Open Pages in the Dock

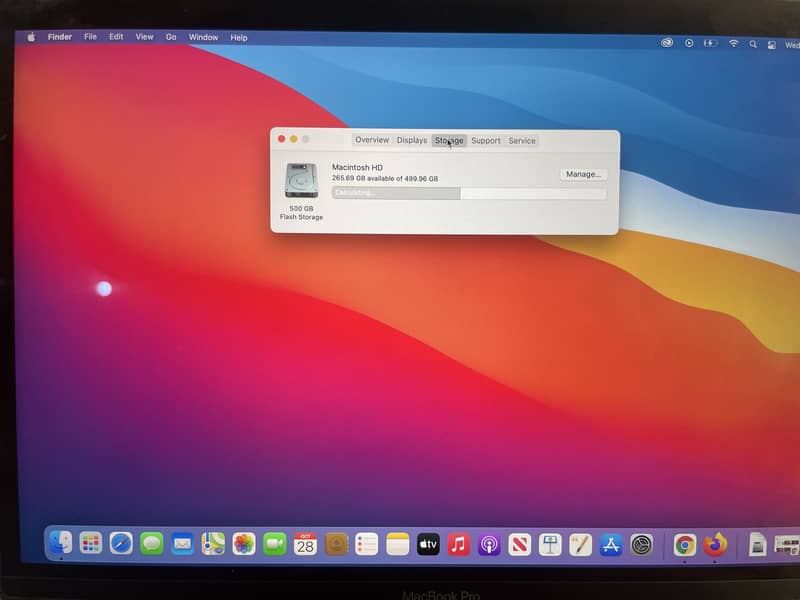(x=581, y=545)
